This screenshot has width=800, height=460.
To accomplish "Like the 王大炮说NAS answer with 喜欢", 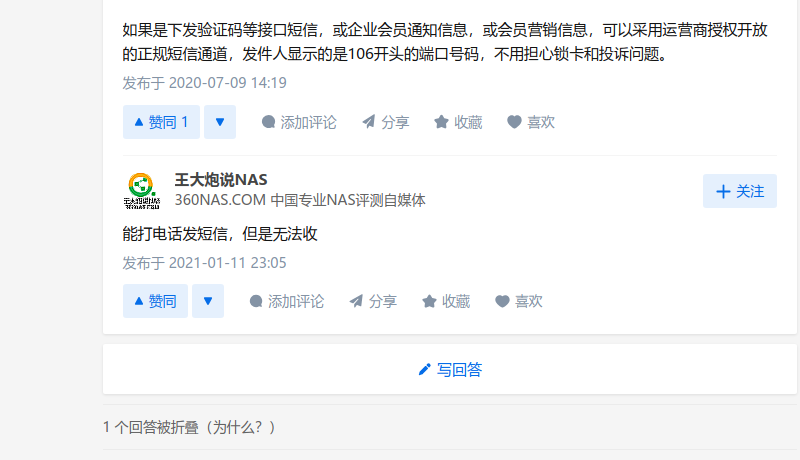I will pyautogui.click(x=518, y=301).
